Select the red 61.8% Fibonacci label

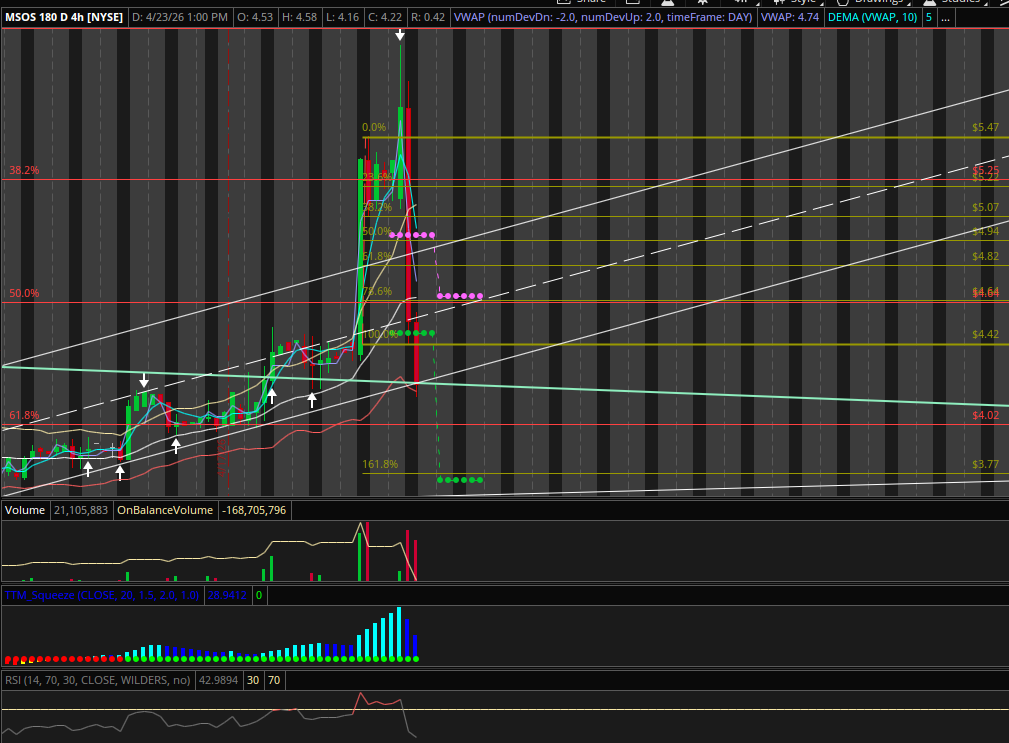pyautogui.click(x=24, y=416)
